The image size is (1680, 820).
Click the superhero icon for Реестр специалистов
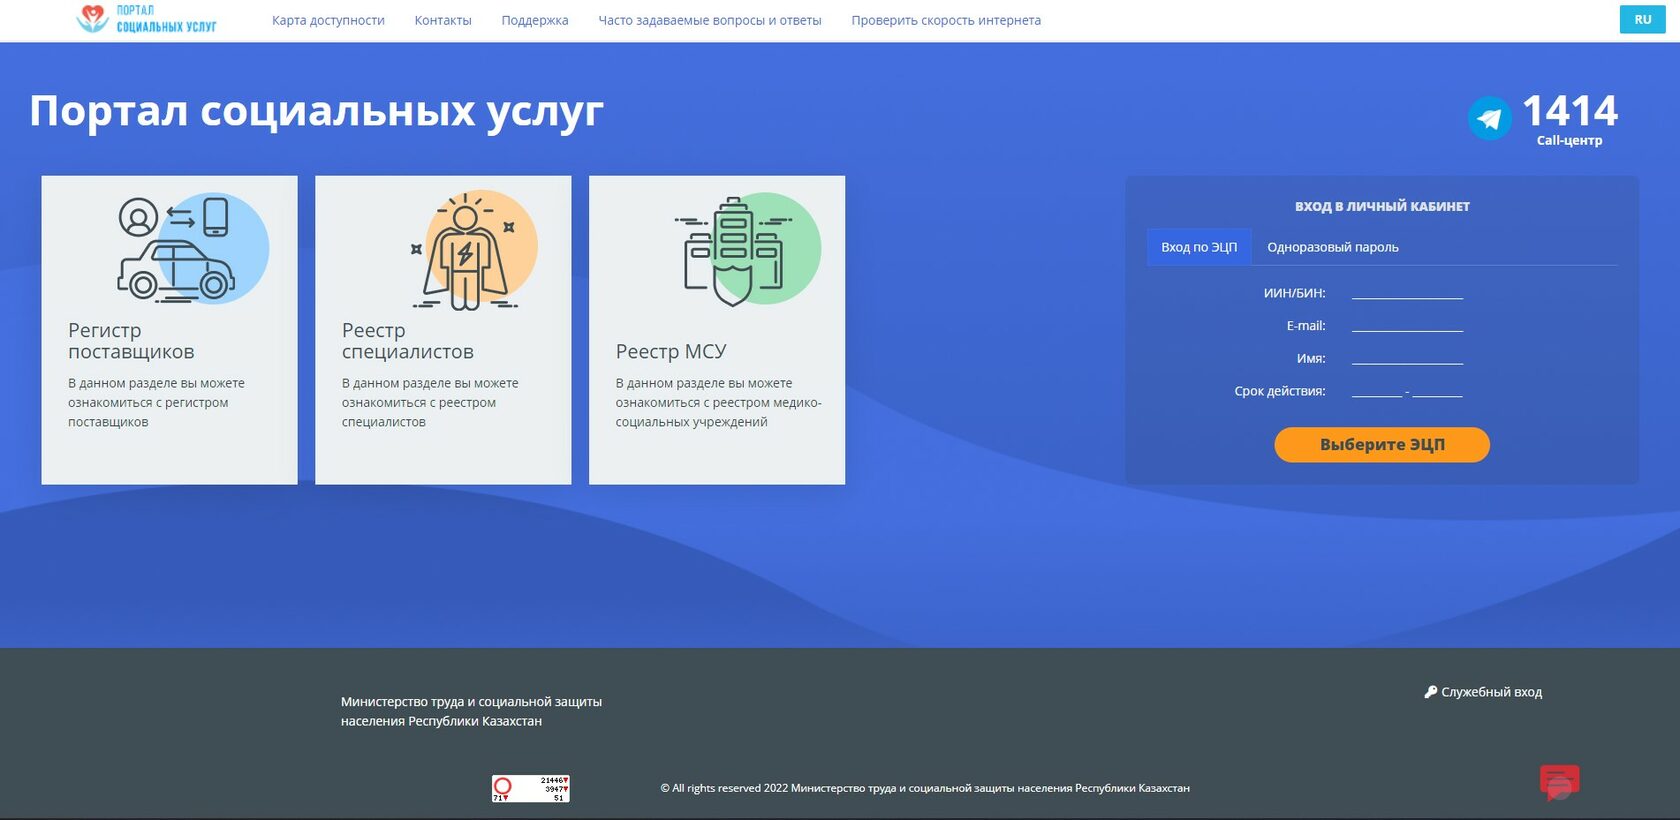465,250
